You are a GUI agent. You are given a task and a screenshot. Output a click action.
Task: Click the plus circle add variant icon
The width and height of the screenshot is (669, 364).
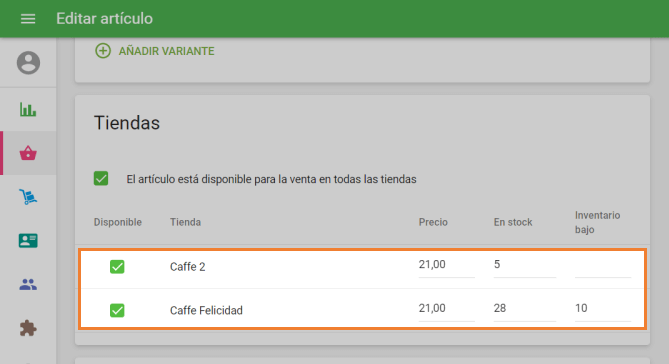tap(103, 51)
